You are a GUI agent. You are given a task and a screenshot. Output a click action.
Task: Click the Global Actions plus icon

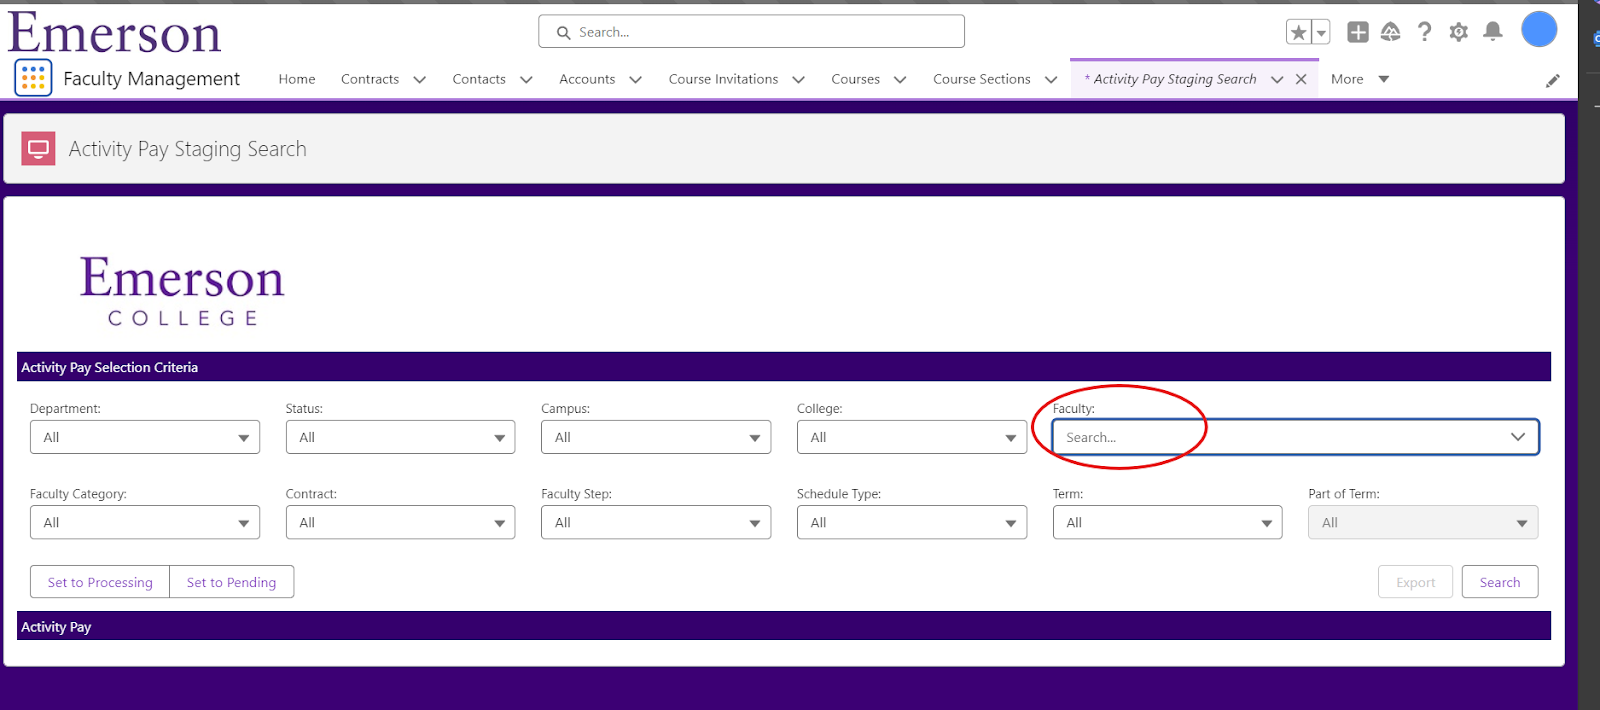1357,32
